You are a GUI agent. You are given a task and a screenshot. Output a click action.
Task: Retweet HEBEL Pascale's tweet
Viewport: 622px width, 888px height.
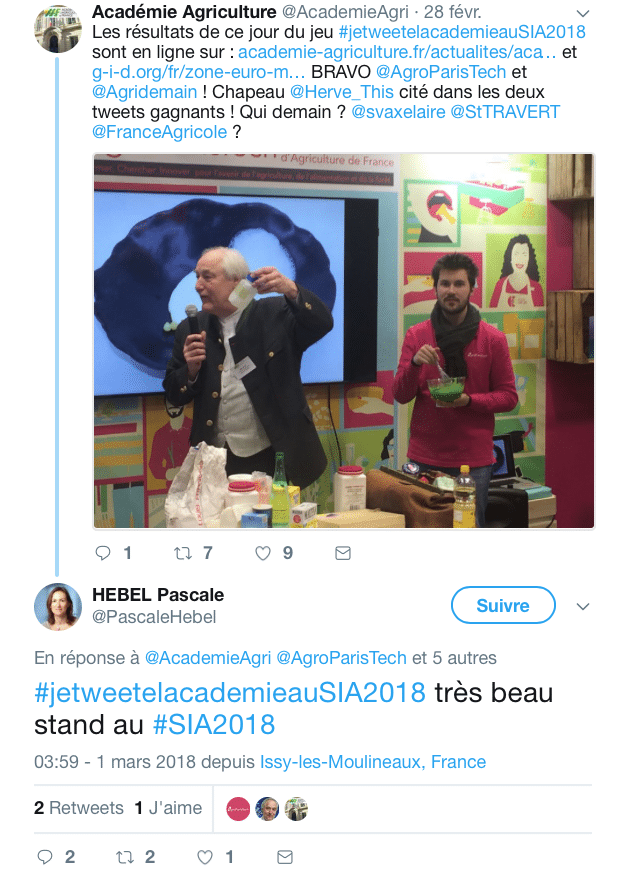tap(125, 857)
